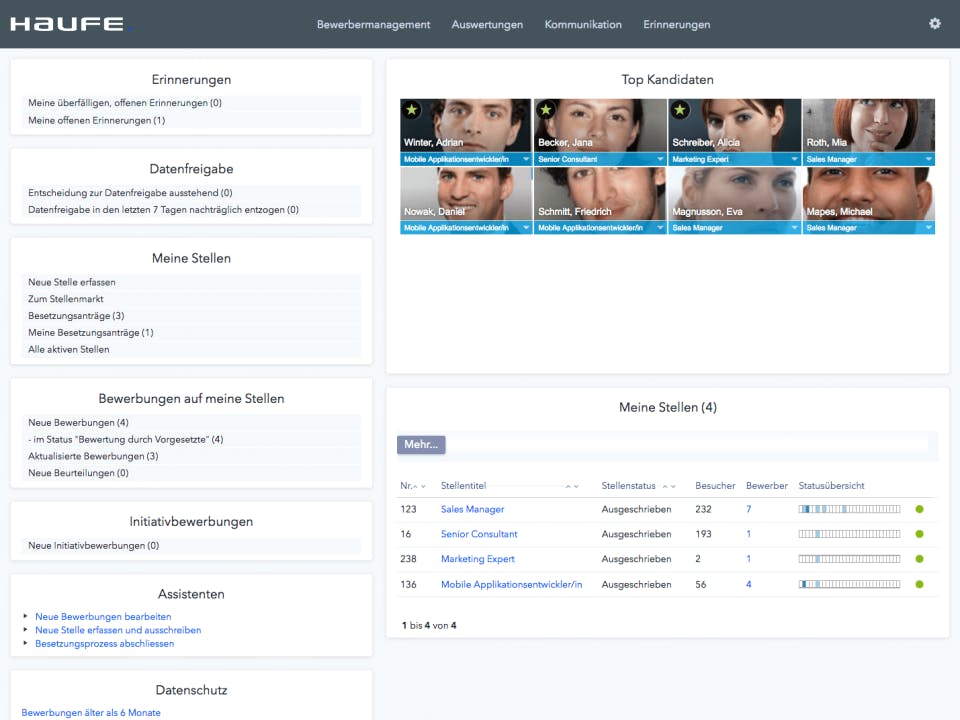Click green status dot for Sales Manager row
The height and width of the screenshot is (720, 960).
(919, 509)
